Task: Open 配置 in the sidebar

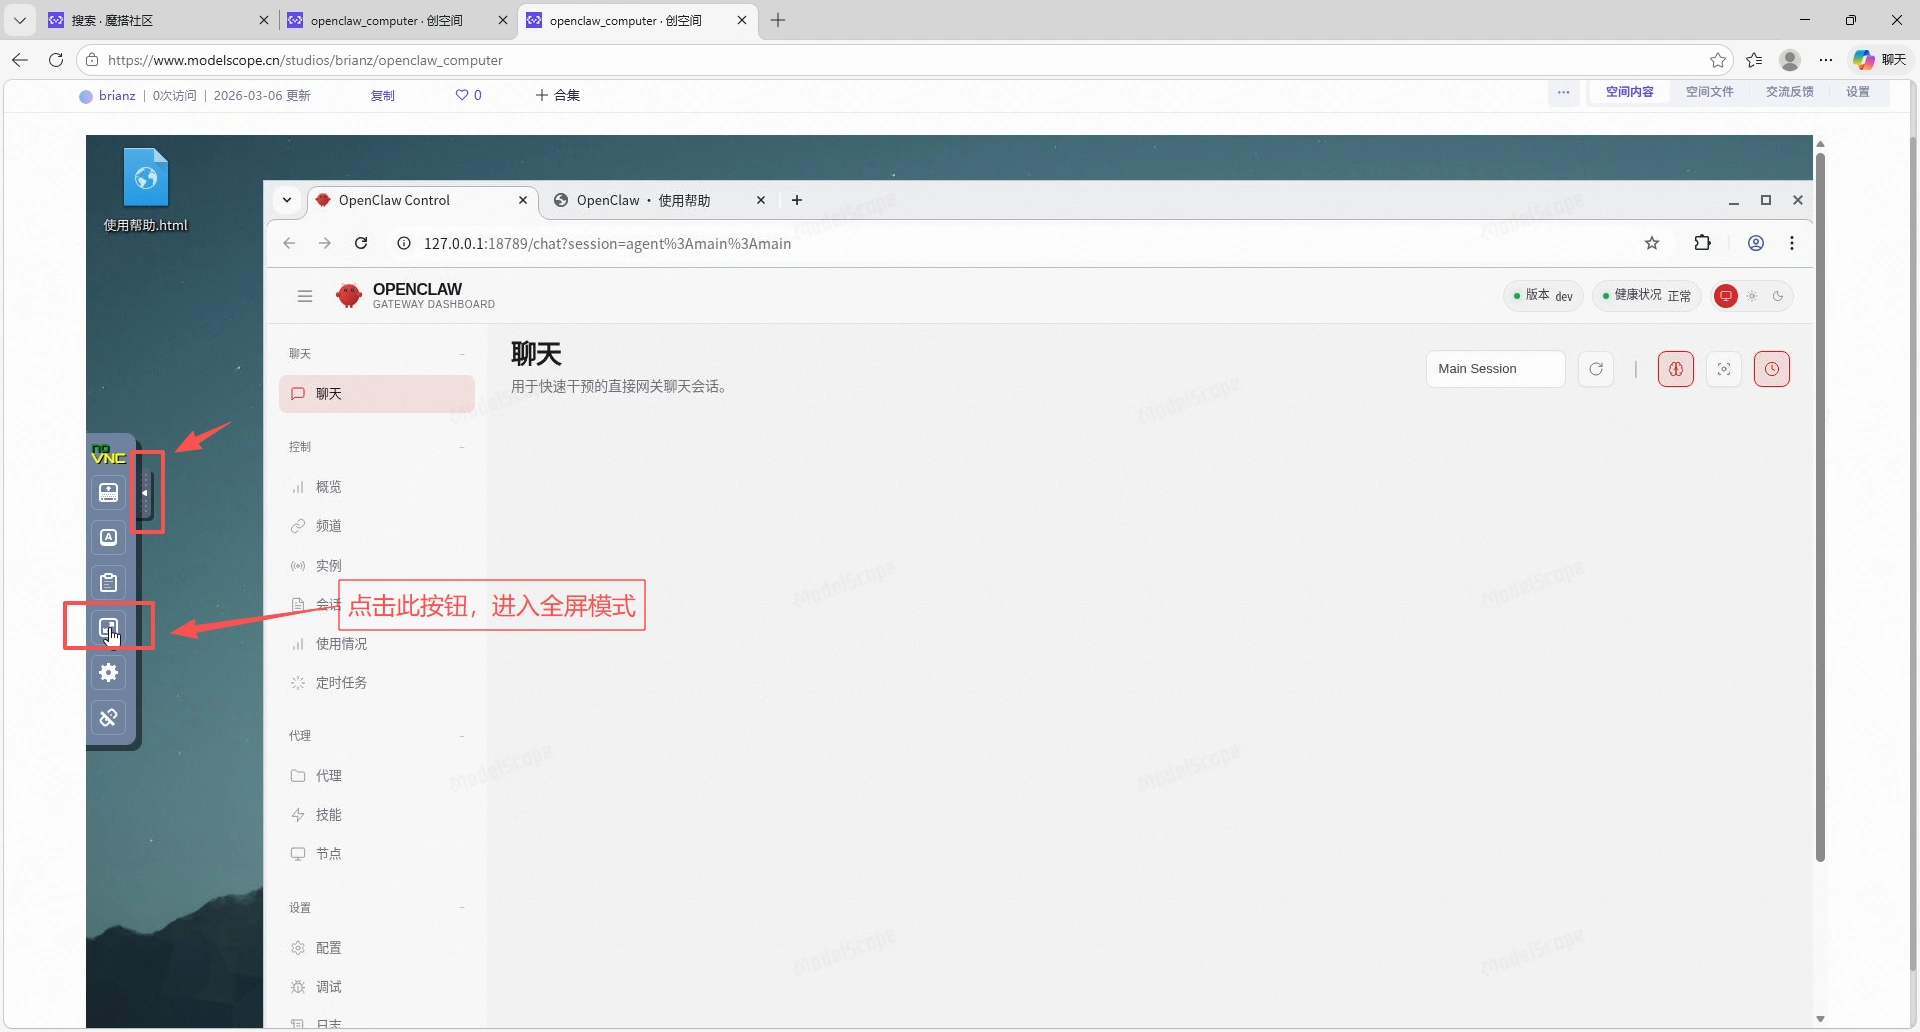Action: tap(377, 948)
